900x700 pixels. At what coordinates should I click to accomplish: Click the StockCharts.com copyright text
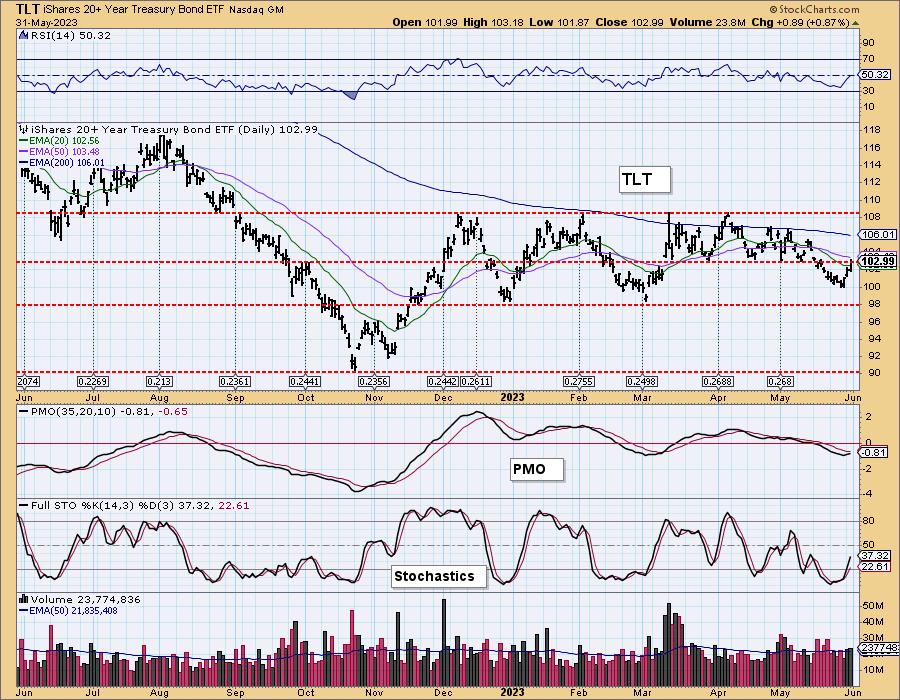[x=814, y=9]
